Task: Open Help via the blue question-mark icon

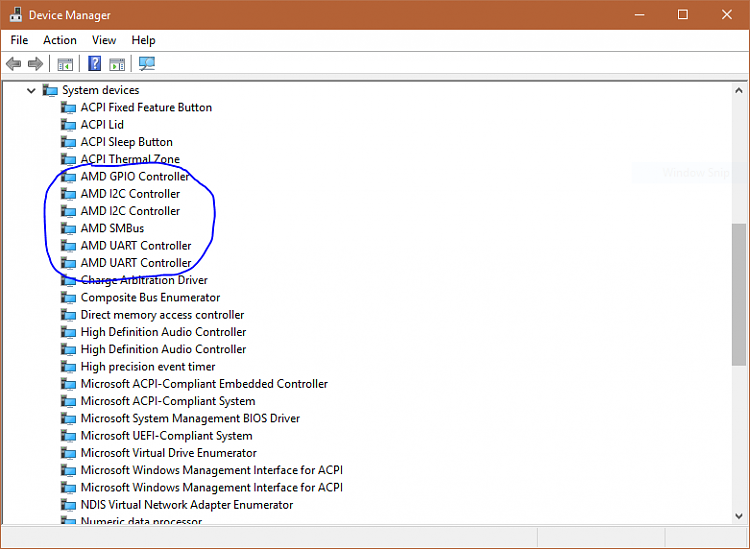Action: pos(95,63)
